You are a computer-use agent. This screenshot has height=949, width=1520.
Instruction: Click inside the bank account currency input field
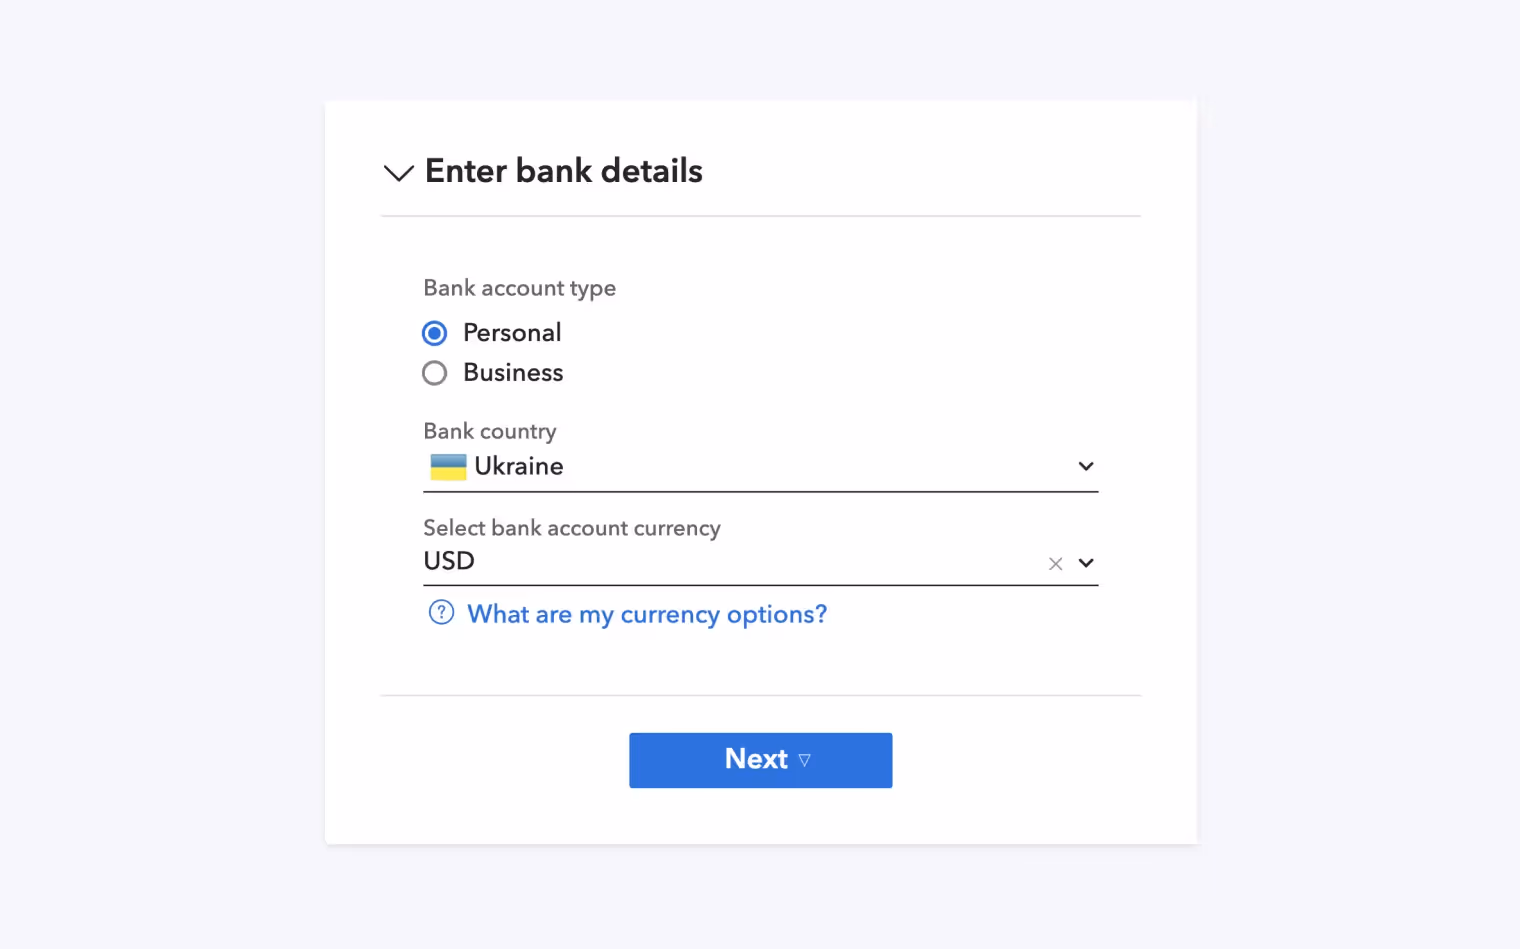(x=700, y=560)
